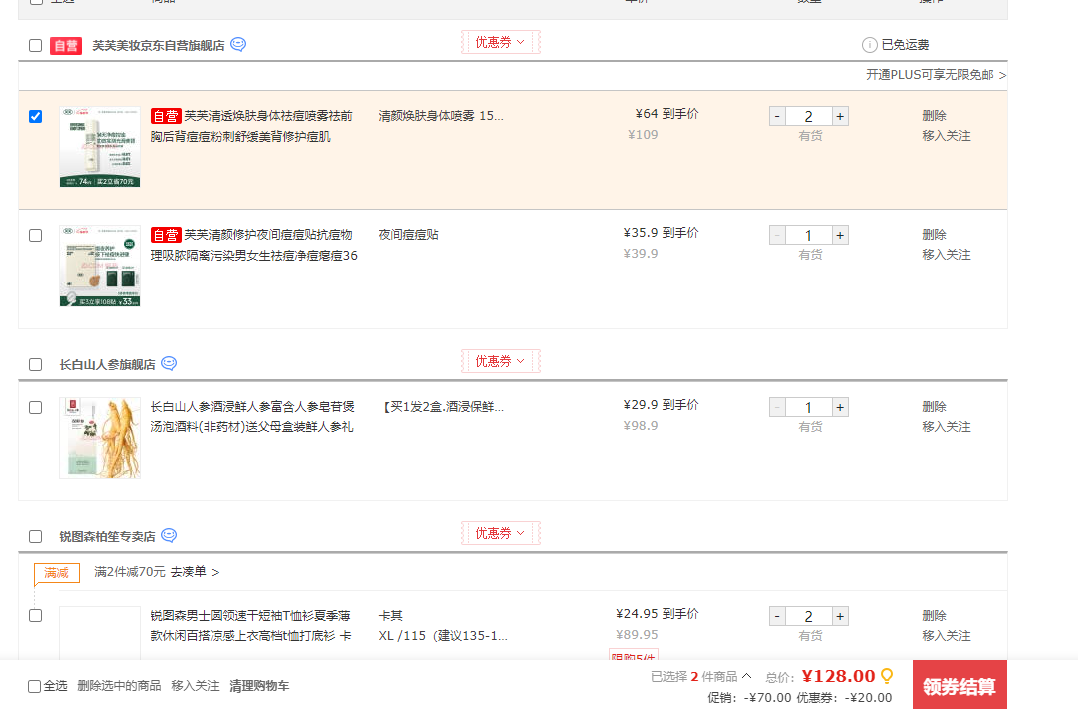Screen dimensions: 1078x709
Task: Open 去凑单 promotion link
Action: click(x=195, y=571)
